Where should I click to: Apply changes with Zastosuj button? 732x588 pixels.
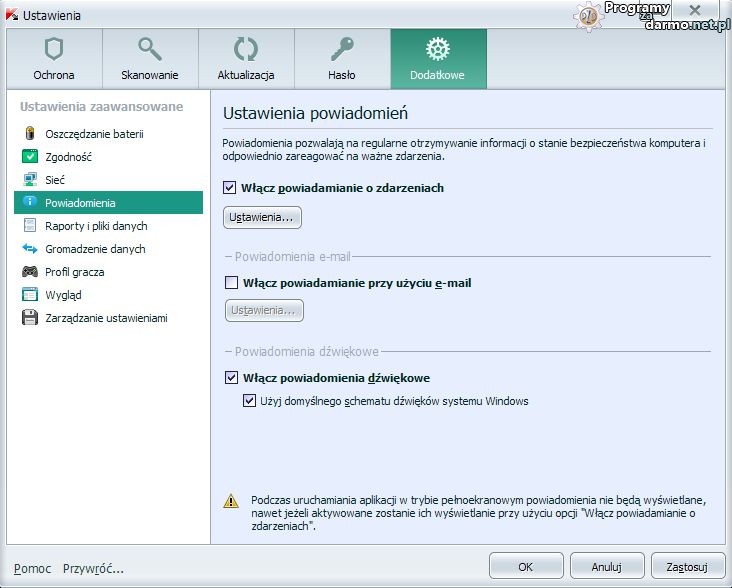[x=688, y=566]
